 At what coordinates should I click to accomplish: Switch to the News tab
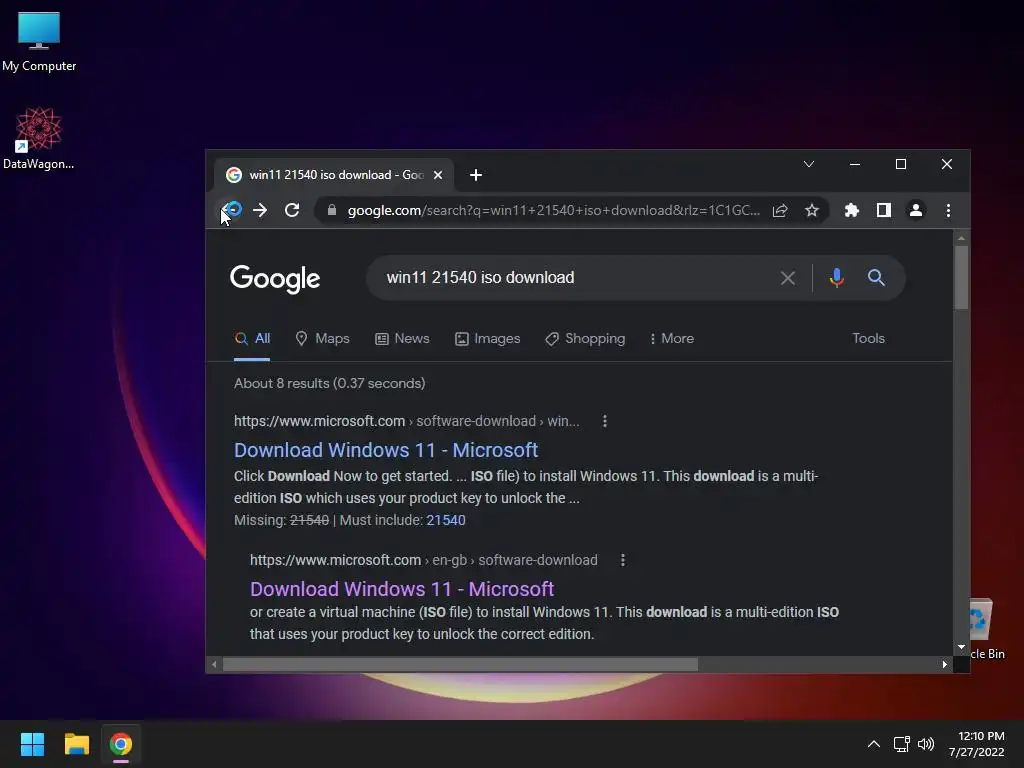click(402, 338)
